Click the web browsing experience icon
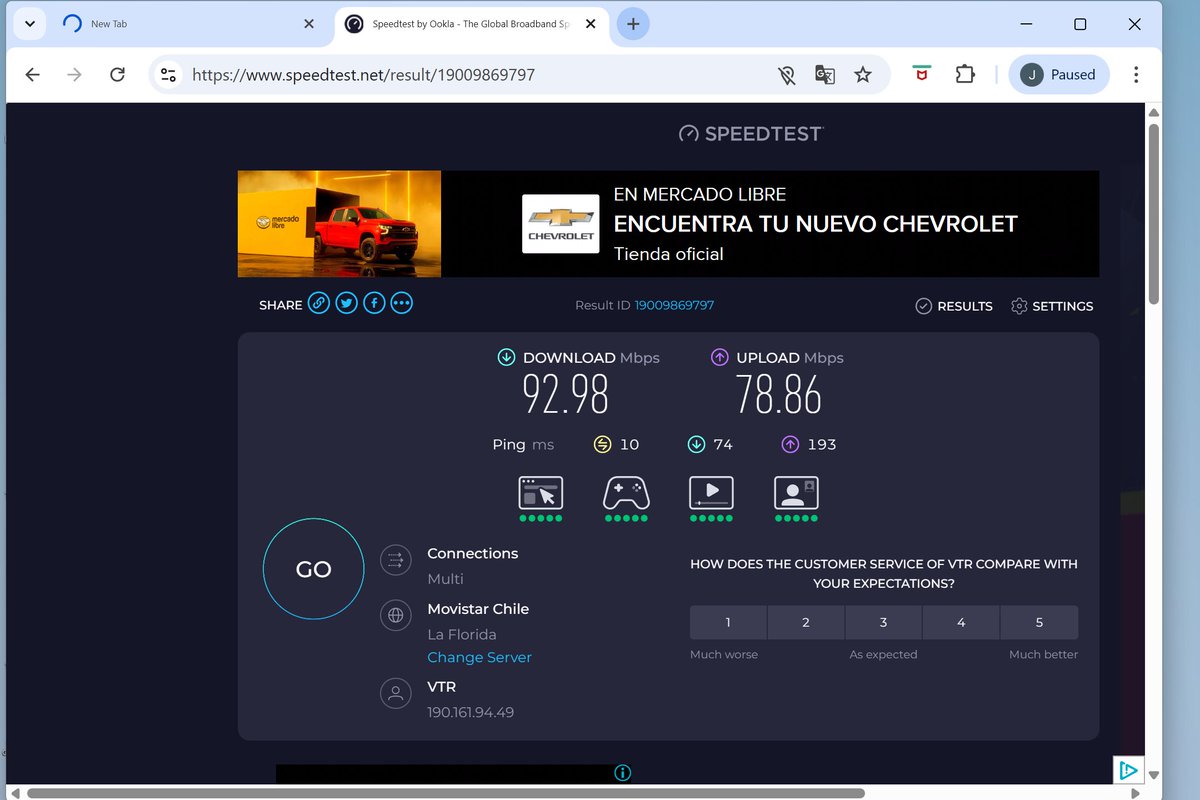This screenshot has height=800, width=1200. 541,493
